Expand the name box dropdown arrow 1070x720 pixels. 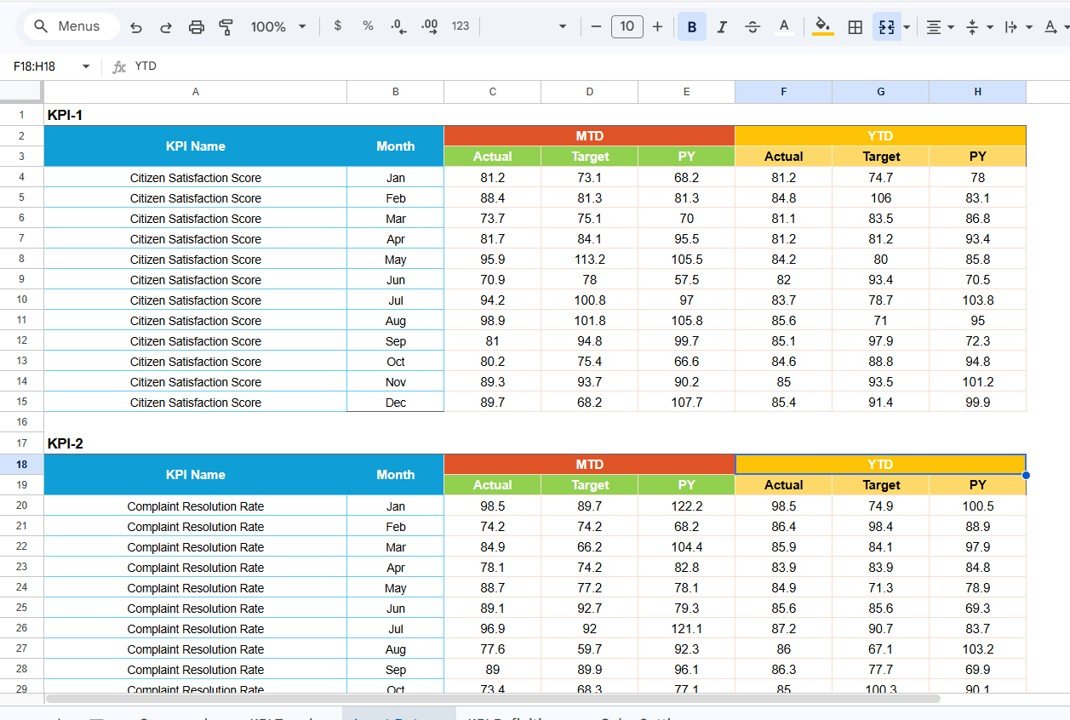pyautogui.click(x=86, y=66)
